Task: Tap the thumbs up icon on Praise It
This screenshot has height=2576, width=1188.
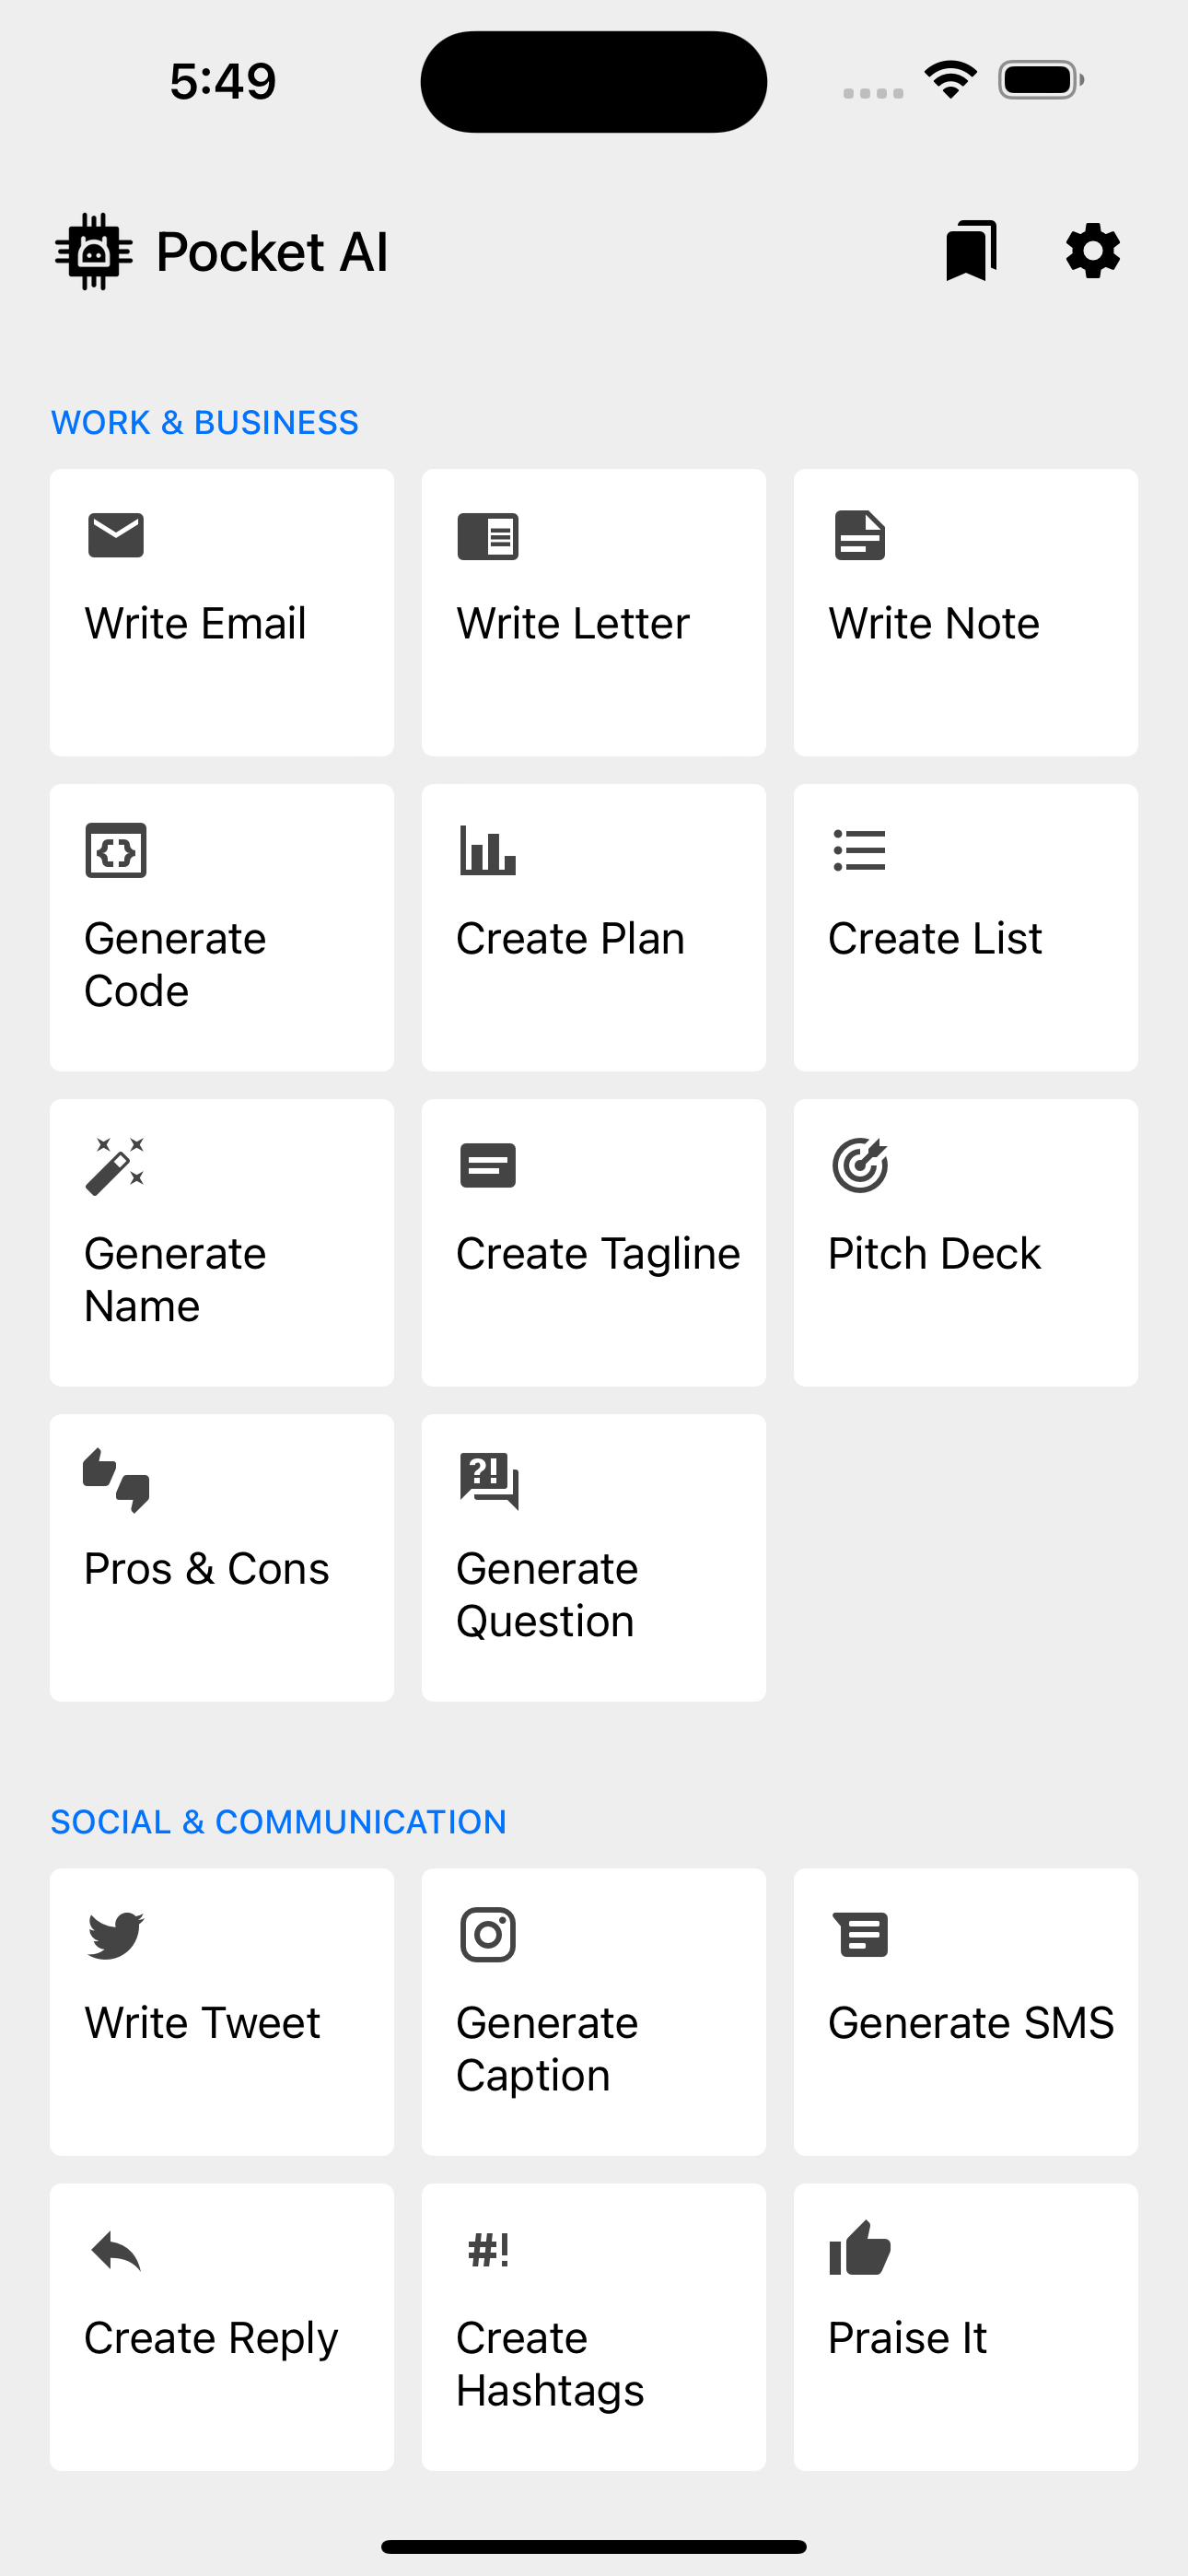Action: [x=860, y=2249]
